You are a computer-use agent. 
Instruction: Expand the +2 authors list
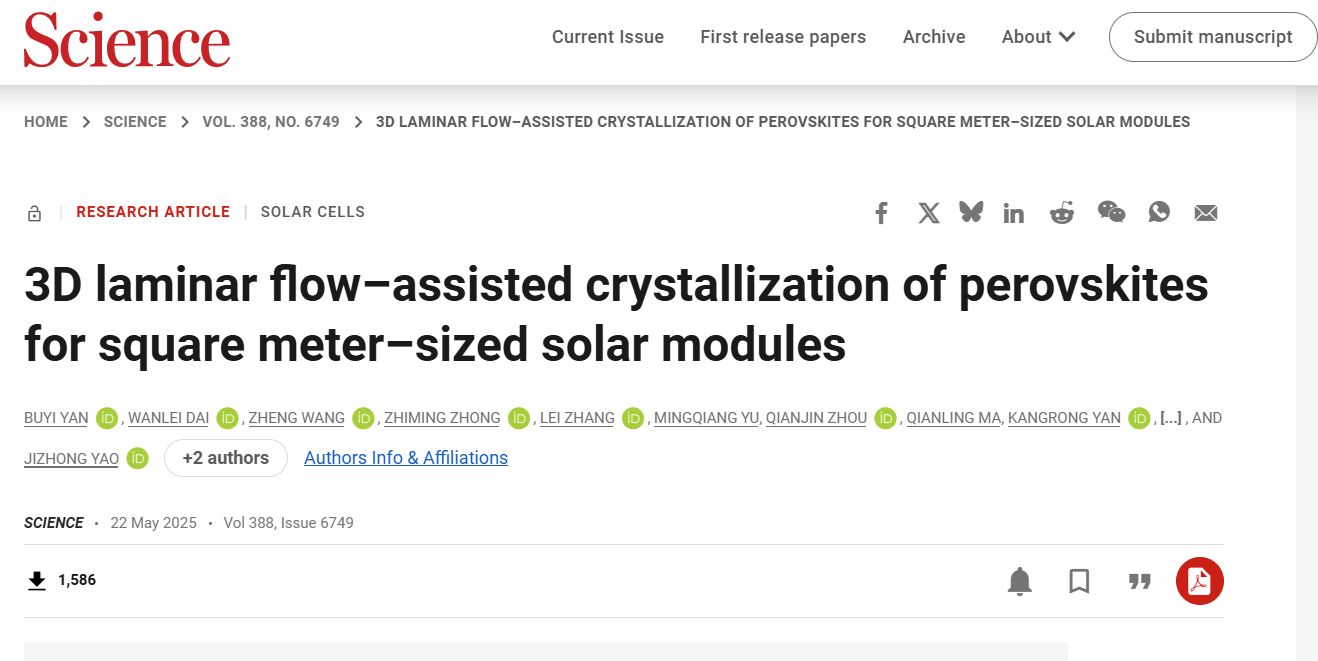[225, 458]
